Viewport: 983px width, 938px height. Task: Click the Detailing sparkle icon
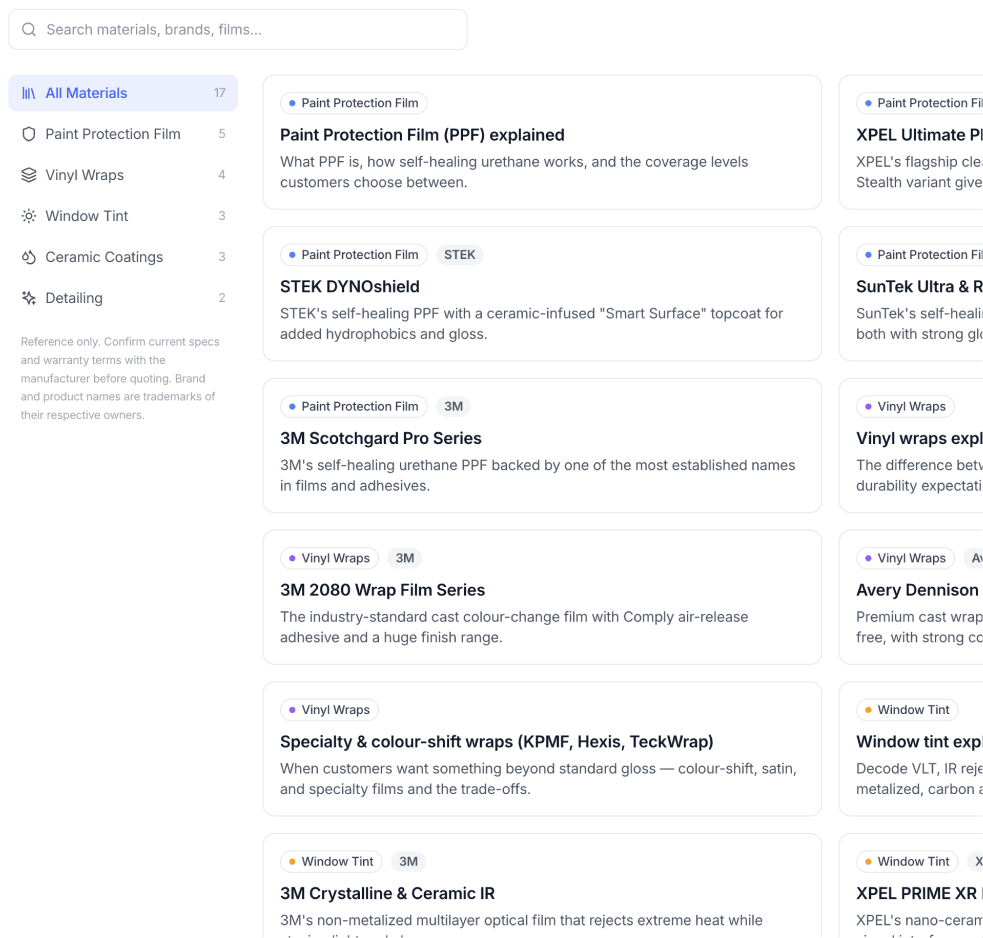[x=29, y=298]
